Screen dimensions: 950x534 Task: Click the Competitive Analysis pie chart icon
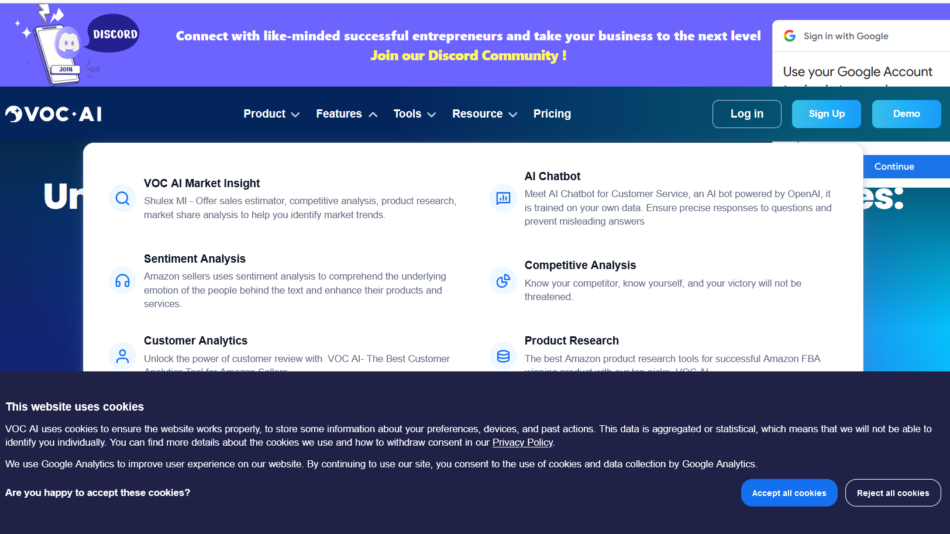(503, 281)
